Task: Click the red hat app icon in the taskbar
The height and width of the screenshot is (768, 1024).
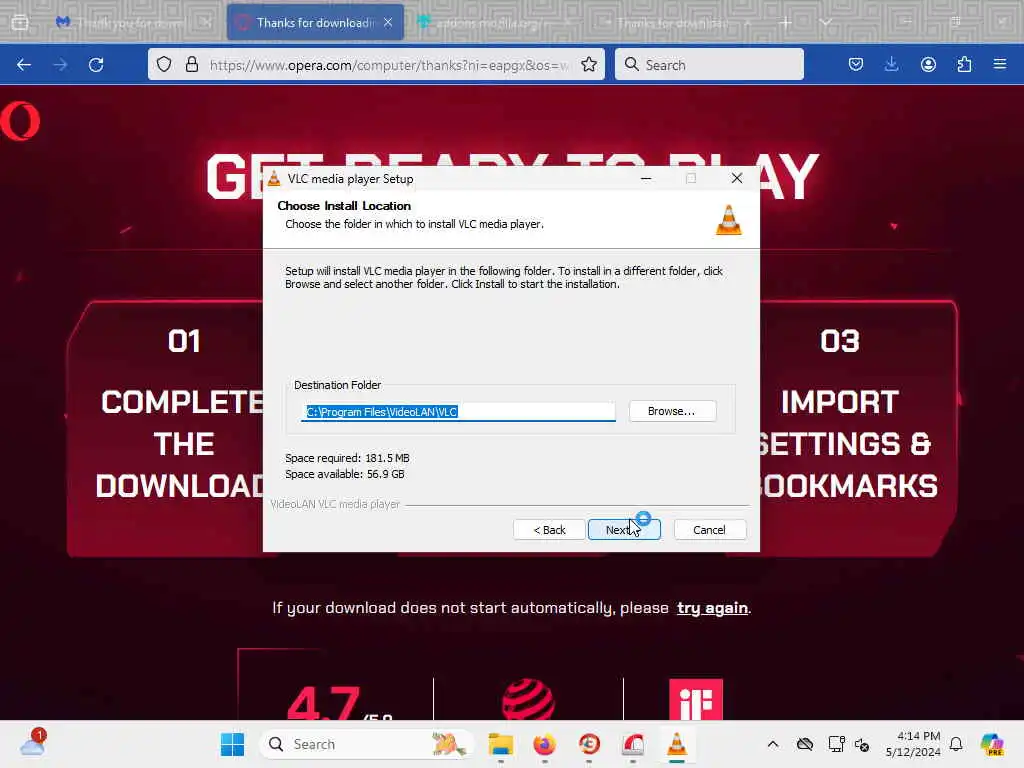Action: coord(633,744)
